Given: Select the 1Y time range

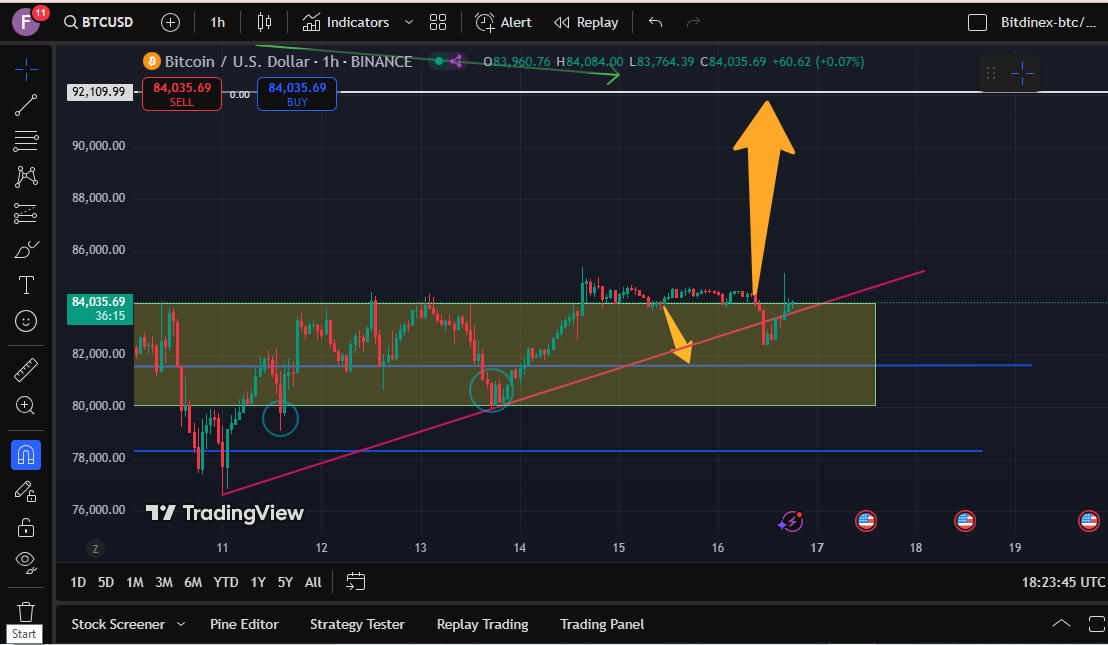Looking at the screenshot, I should (x=258, y=582).
